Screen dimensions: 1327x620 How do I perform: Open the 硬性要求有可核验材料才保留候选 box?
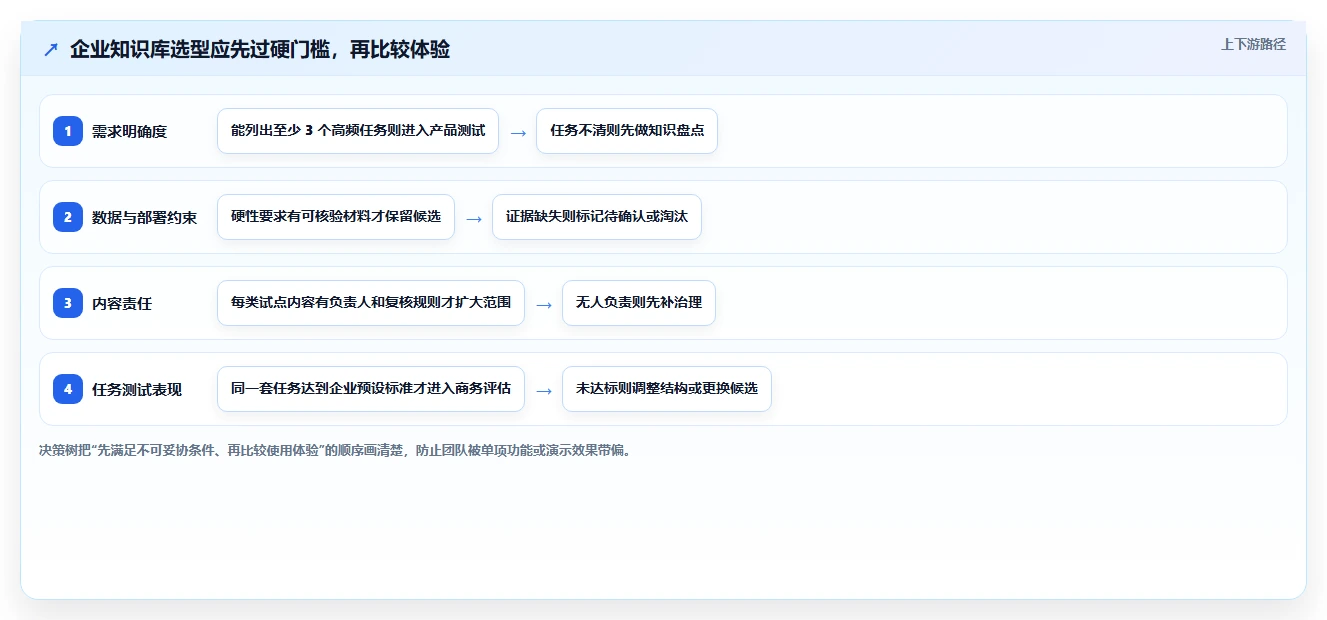pos(336,217)
